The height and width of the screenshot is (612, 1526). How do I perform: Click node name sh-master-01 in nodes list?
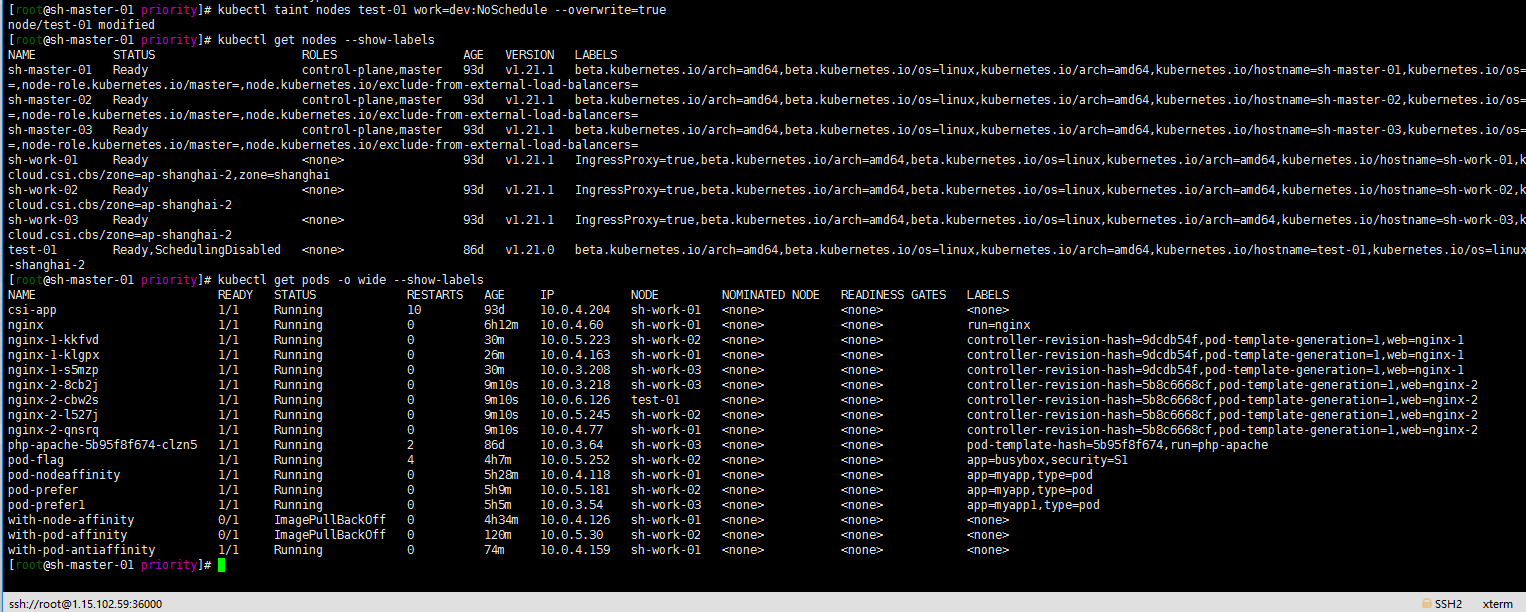point(49,69)
